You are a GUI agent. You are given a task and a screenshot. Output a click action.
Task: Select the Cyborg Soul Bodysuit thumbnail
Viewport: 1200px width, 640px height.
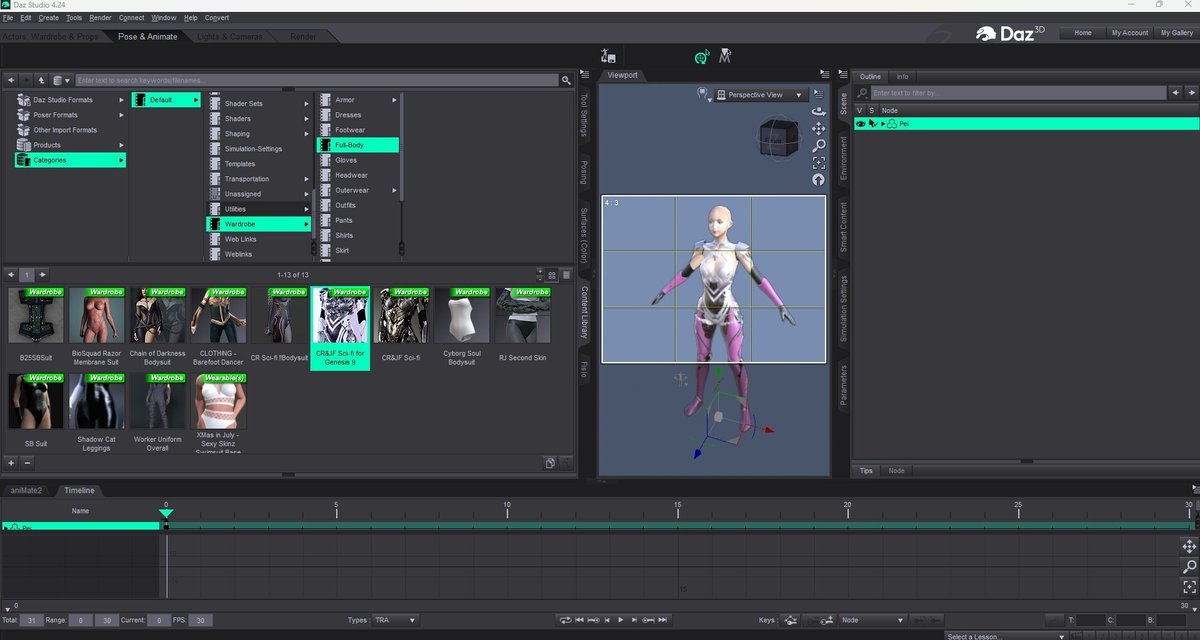click(462, 316)
